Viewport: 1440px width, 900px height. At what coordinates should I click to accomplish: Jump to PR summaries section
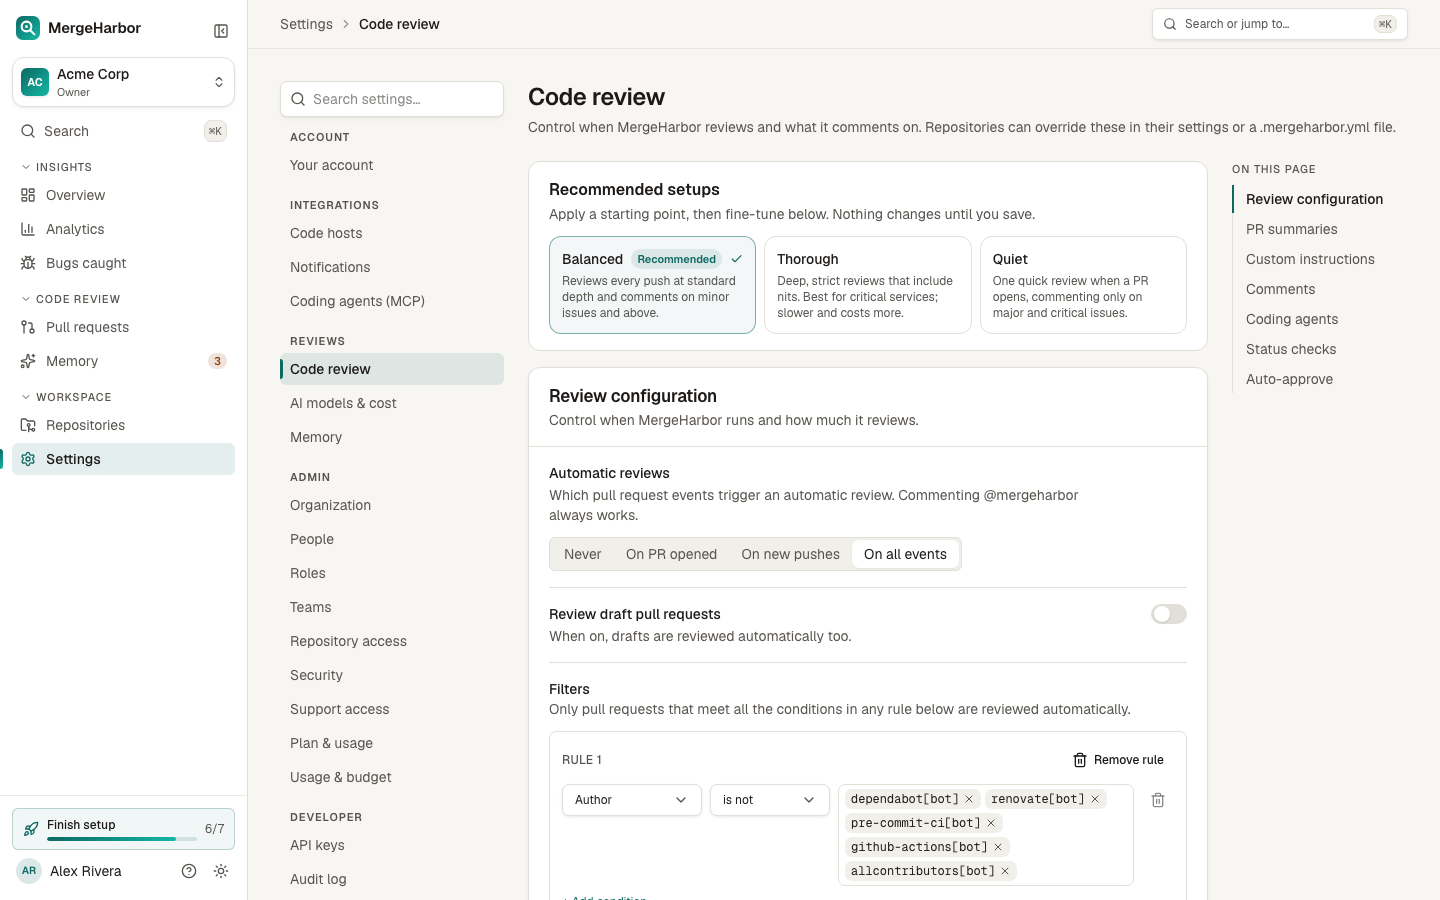coord(1291,229)
